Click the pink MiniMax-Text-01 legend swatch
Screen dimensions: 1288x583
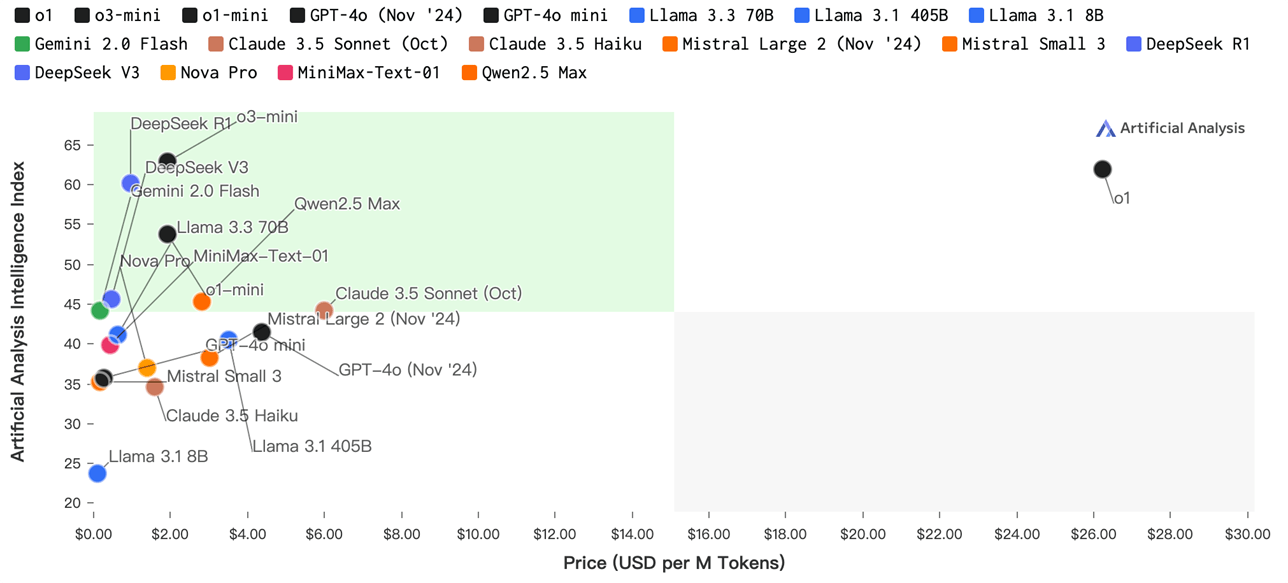pyautogui.click(x=285, y=73)
